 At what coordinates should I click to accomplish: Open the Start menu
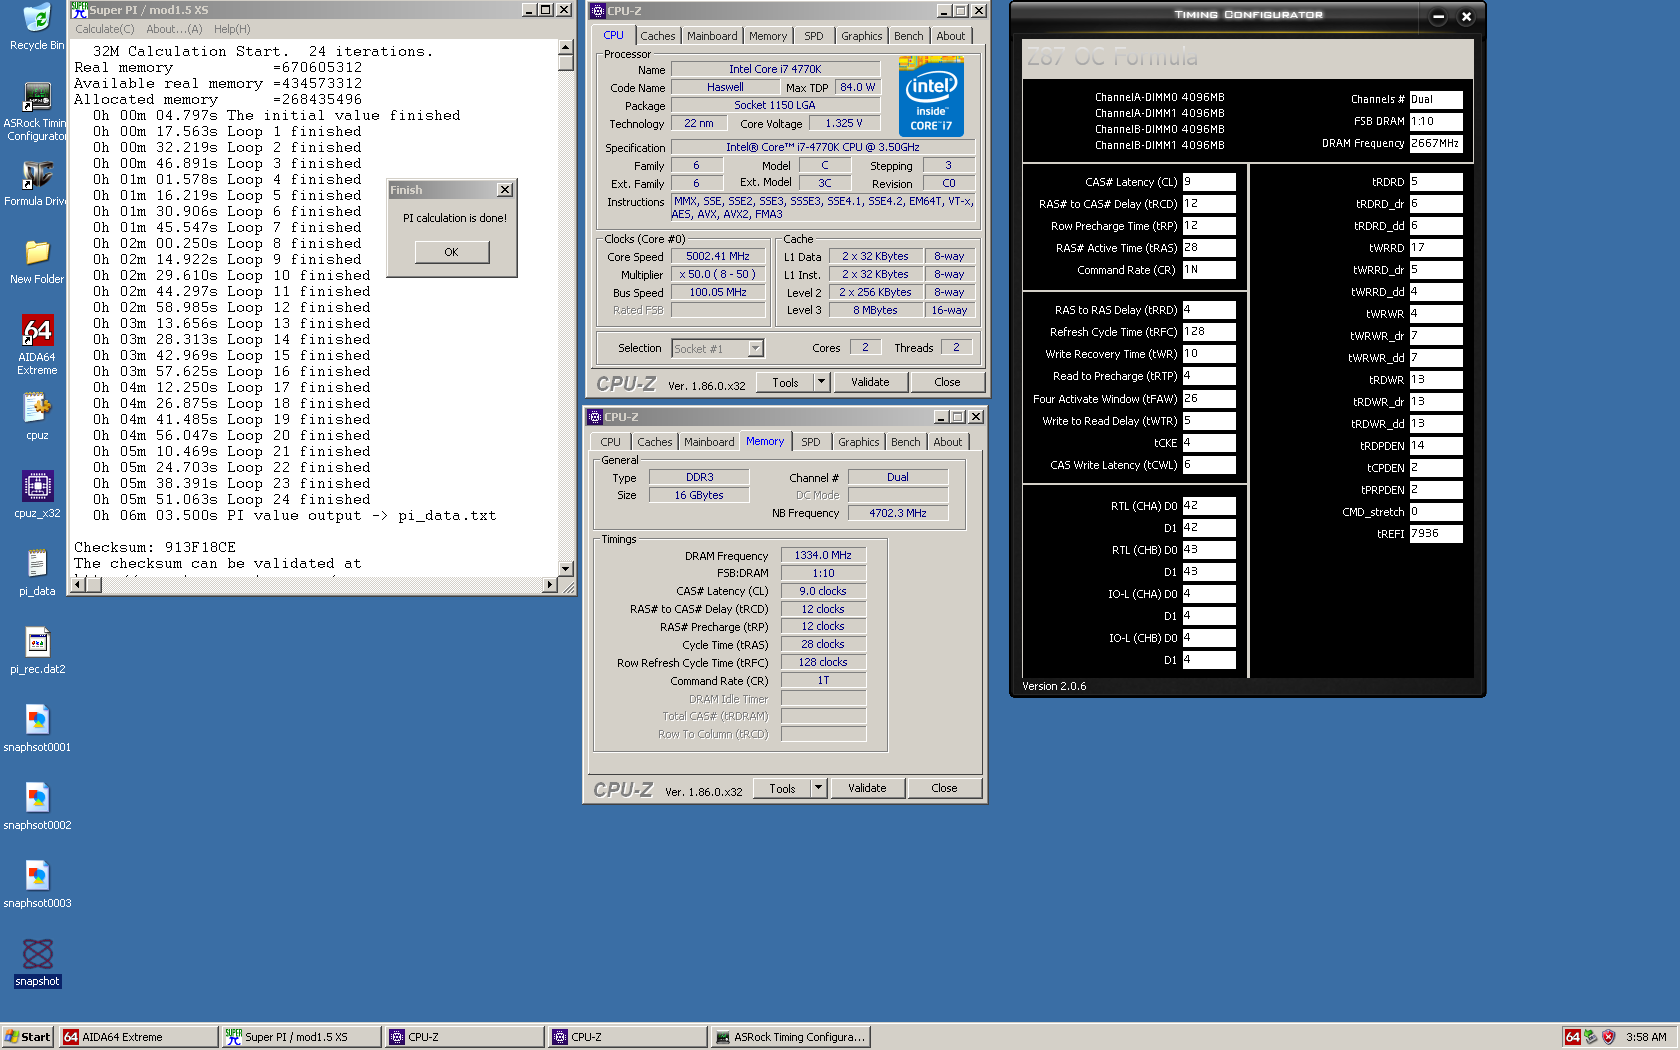point(28,1037)
